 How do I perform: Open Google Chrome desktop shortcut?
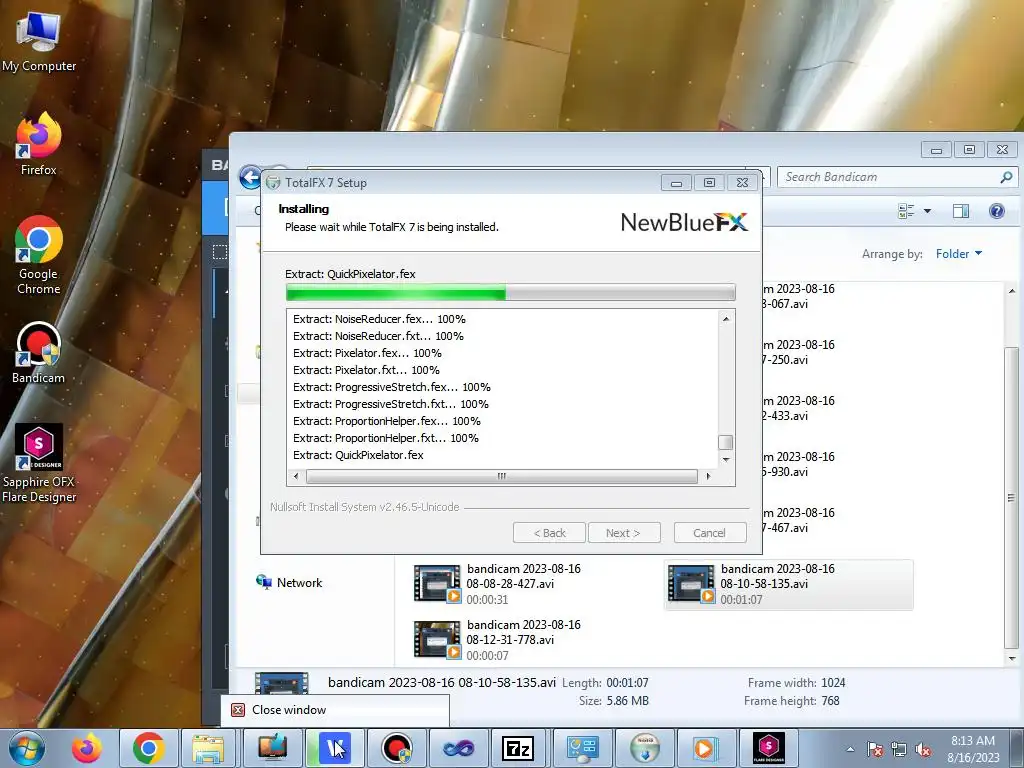click(x=39, y=255)
